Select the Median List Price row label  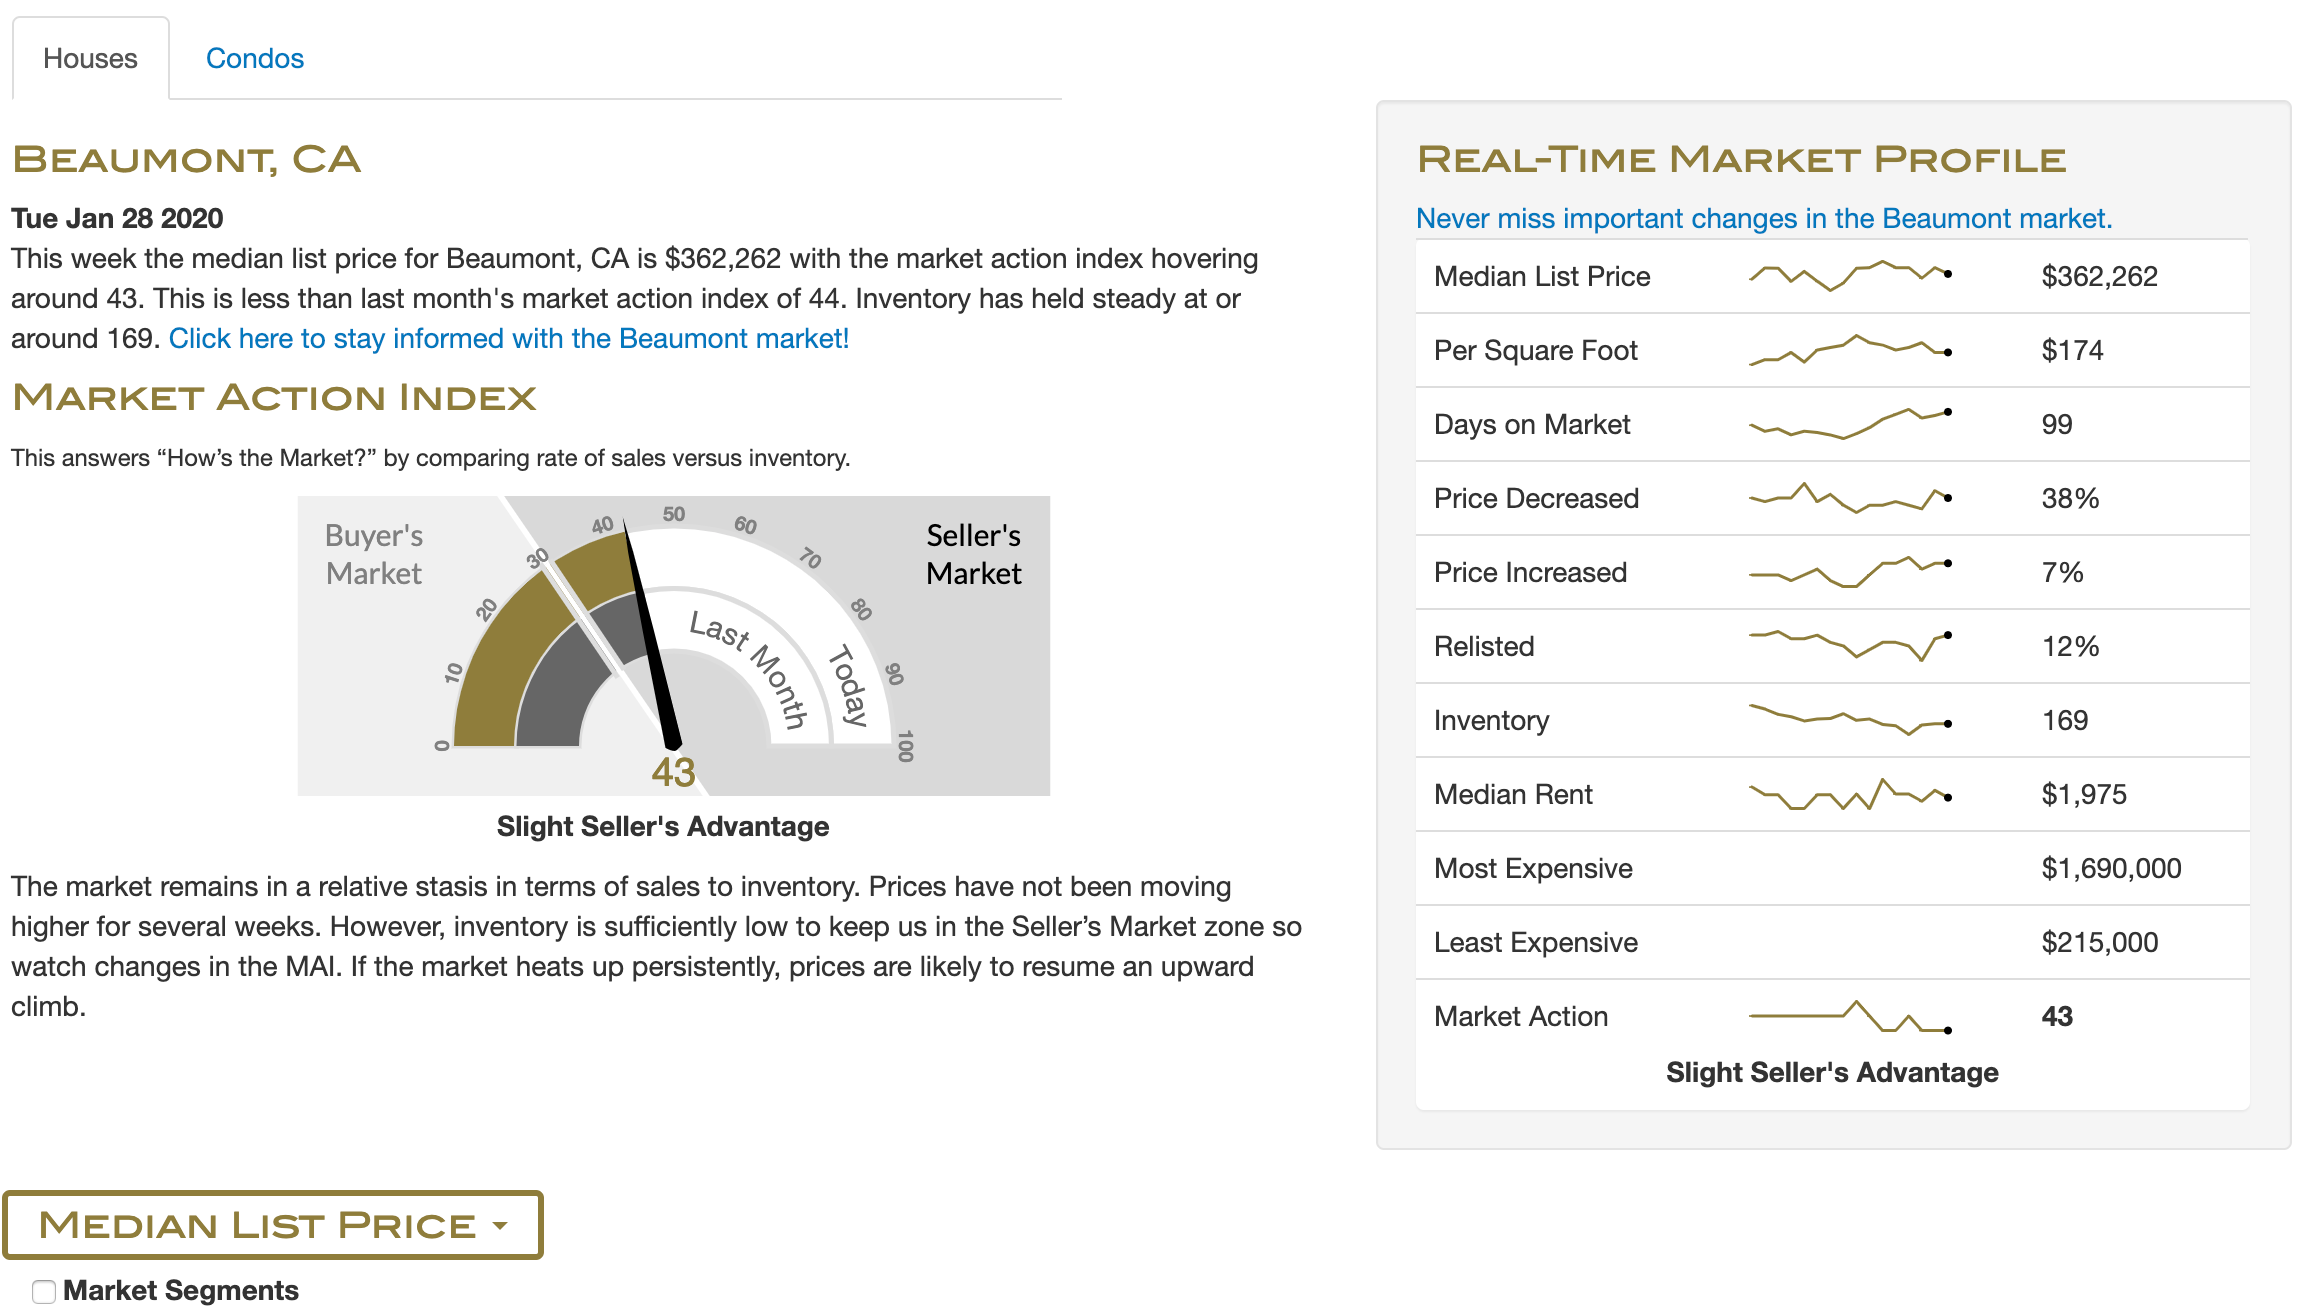pos(1542,276)
